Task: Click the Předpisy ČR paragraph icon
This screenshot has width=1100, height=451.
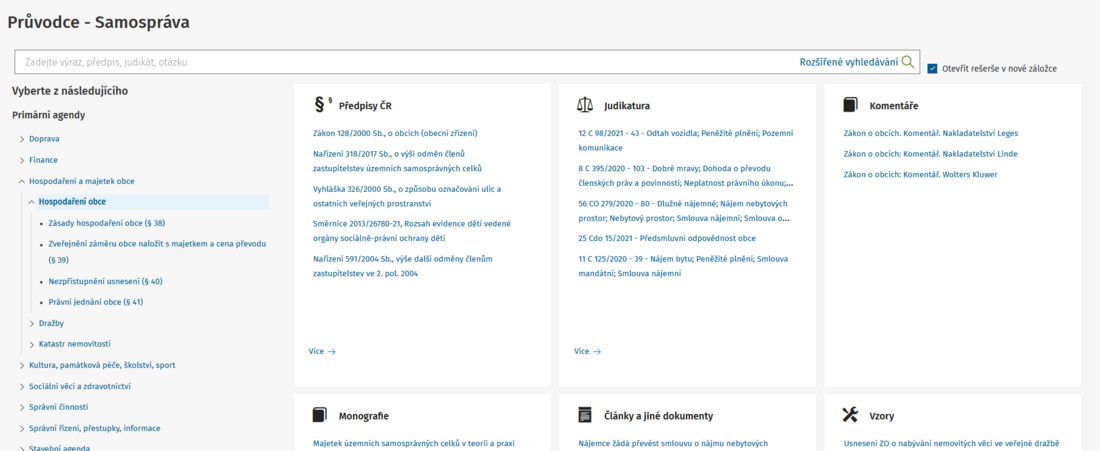Action: [x=322, y=104]
